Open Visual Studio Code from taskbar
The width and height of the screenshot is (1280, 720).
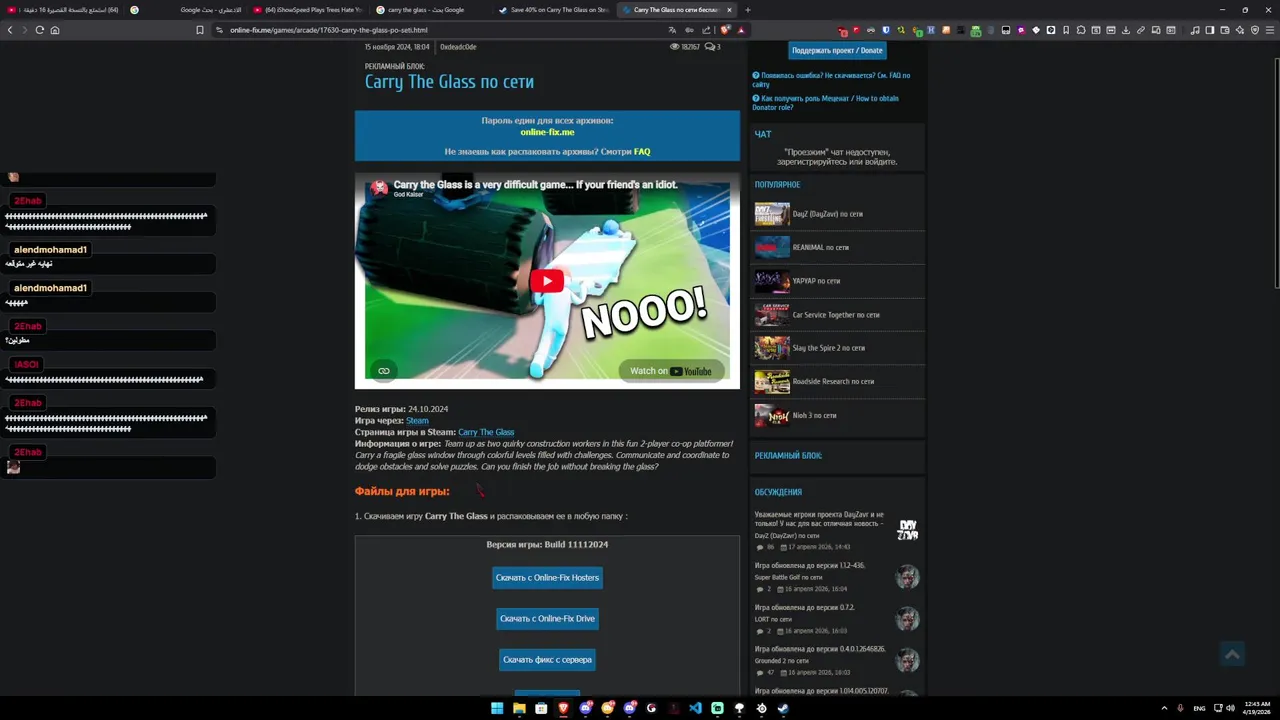(695, 708)
